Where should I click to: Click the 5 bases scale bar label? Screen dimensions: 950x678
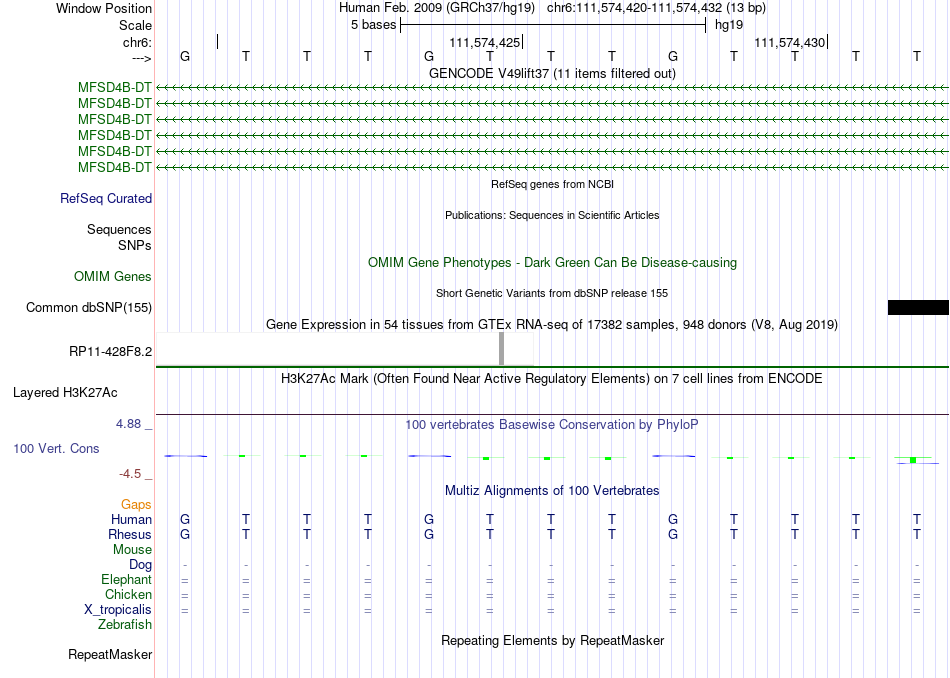373,25
